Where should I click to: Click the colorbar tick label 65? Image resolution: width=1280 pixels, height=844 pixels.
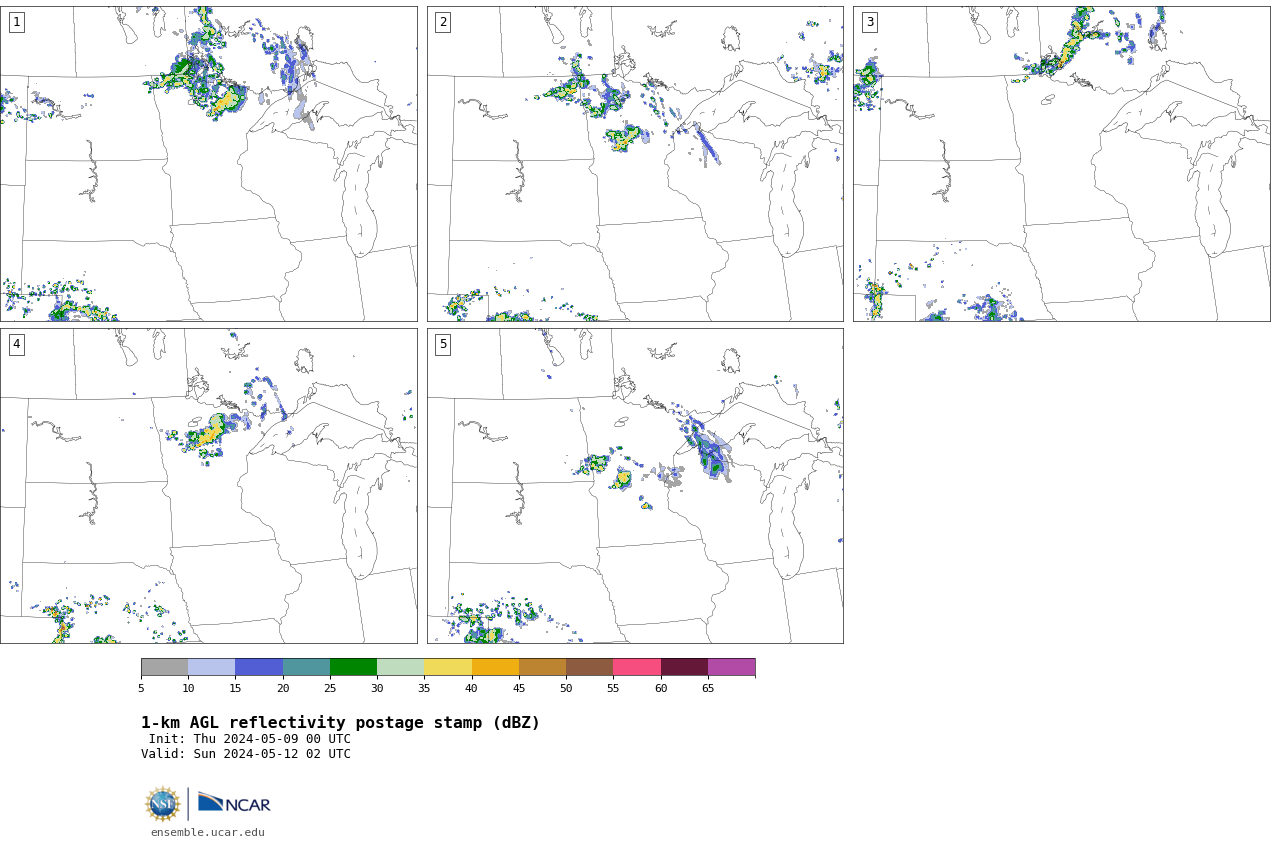(x=708, y=688)
